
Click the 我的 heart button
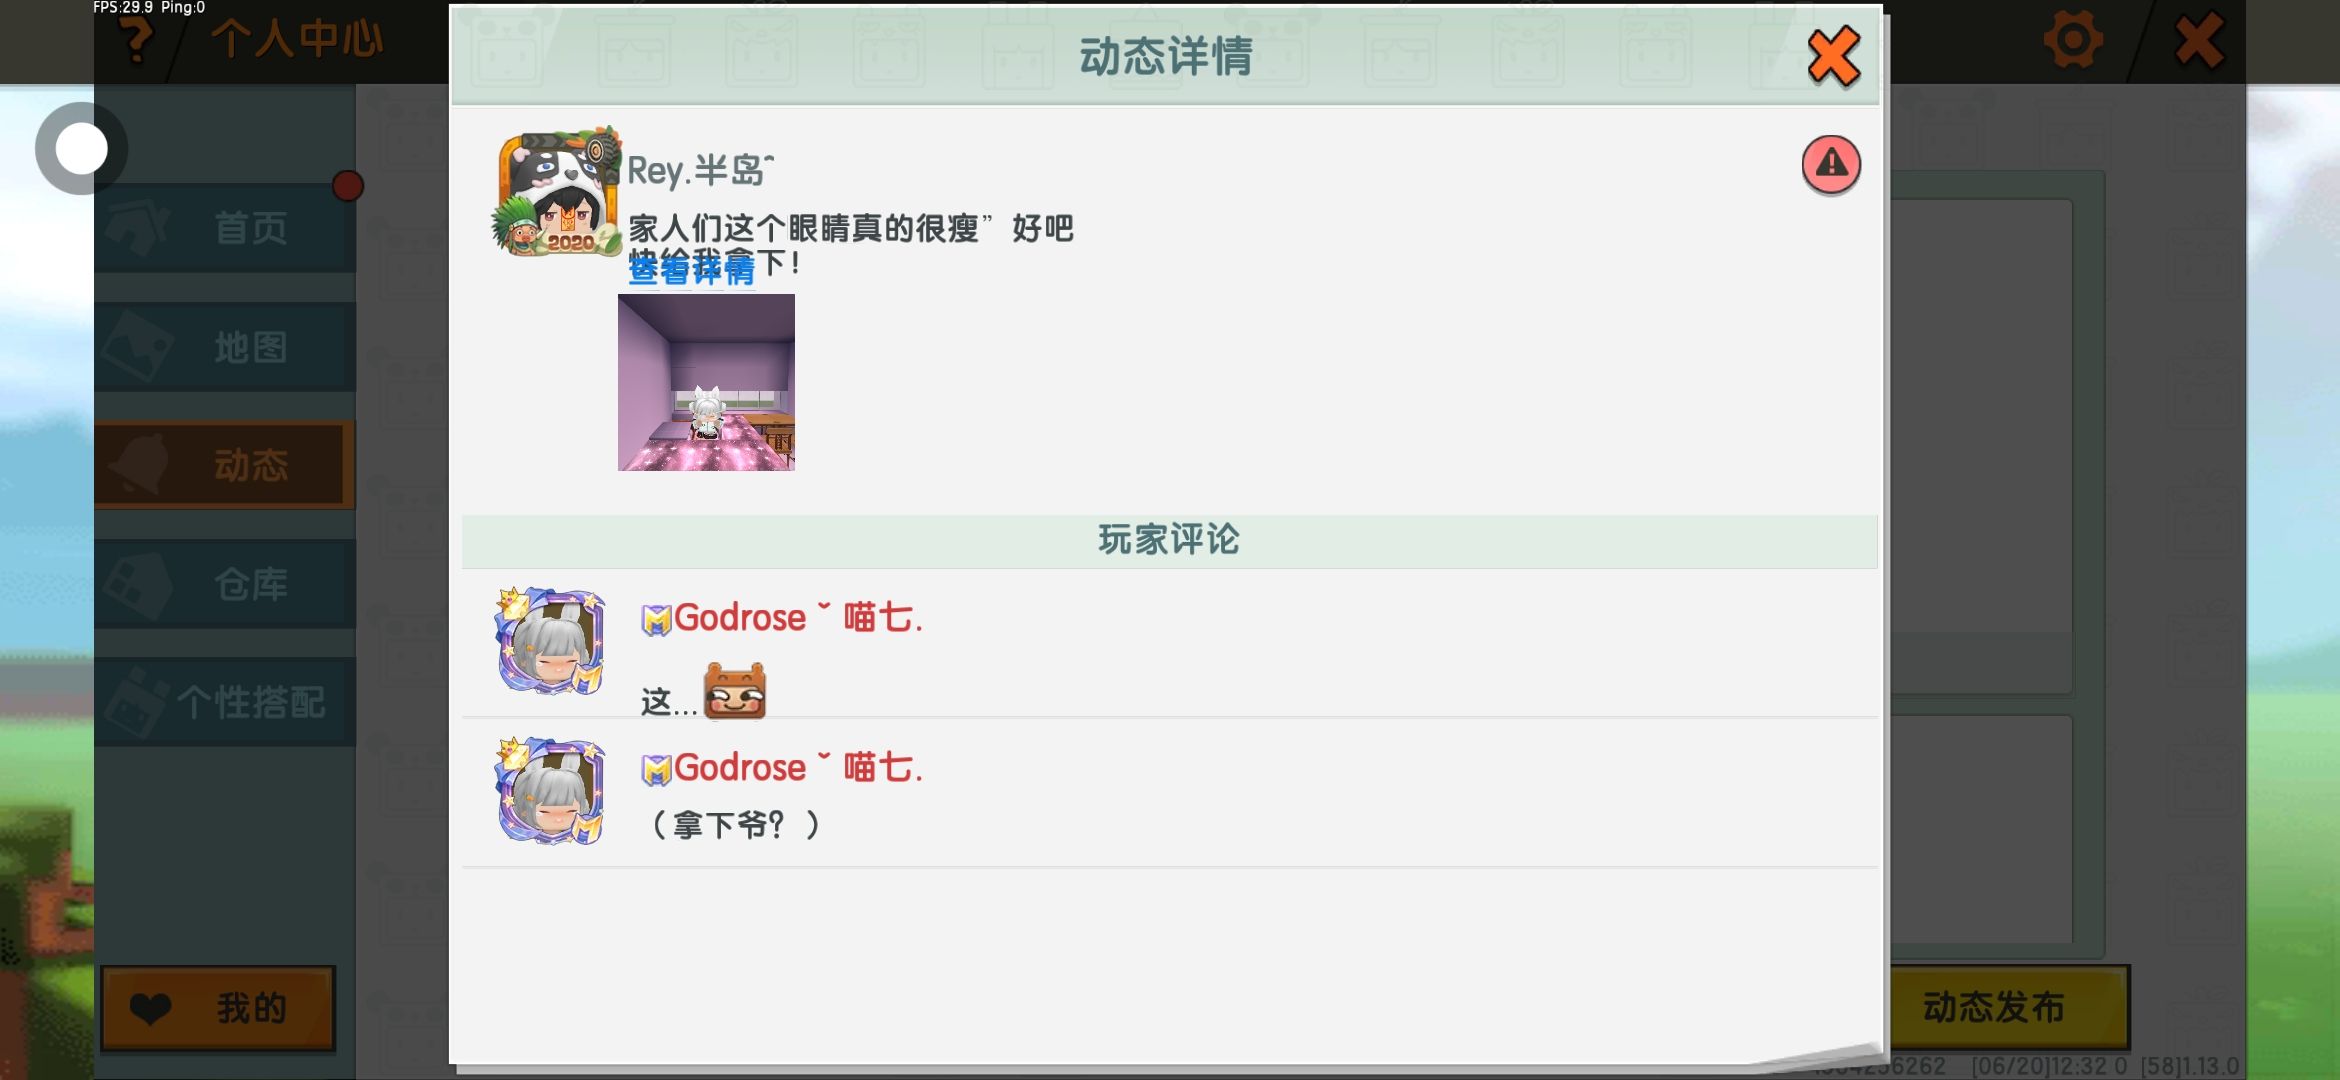218,1008
